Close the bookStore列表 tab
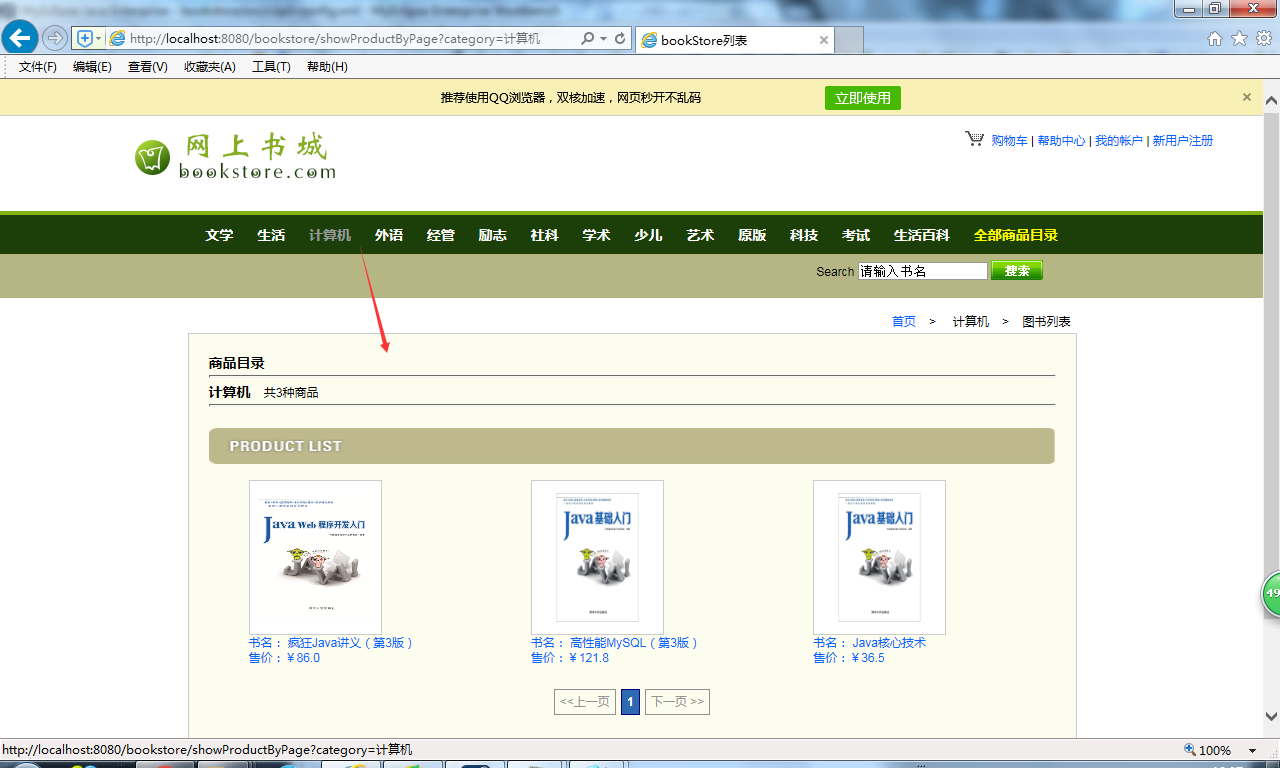 point(824,40)
